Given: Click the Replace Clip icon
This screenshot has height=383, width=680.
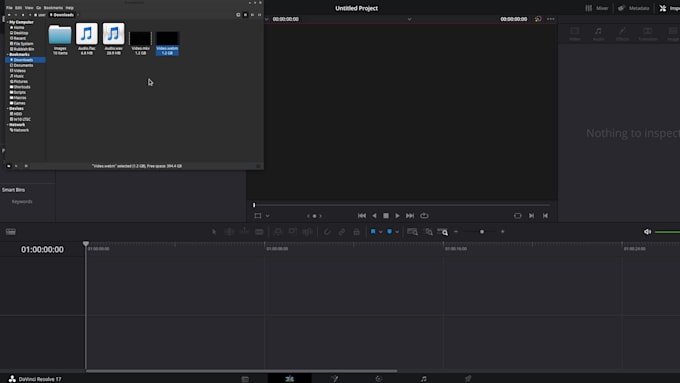Looking at the screenshot, I should click(x=307, y=232).
